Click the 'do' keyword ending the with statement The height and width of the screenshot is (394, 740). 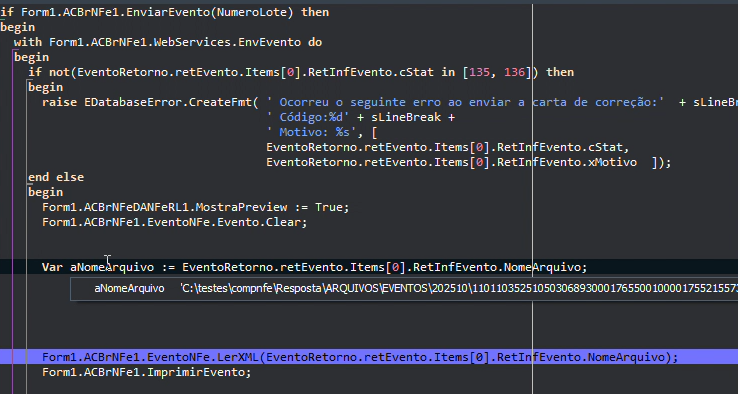pos(315,42)
